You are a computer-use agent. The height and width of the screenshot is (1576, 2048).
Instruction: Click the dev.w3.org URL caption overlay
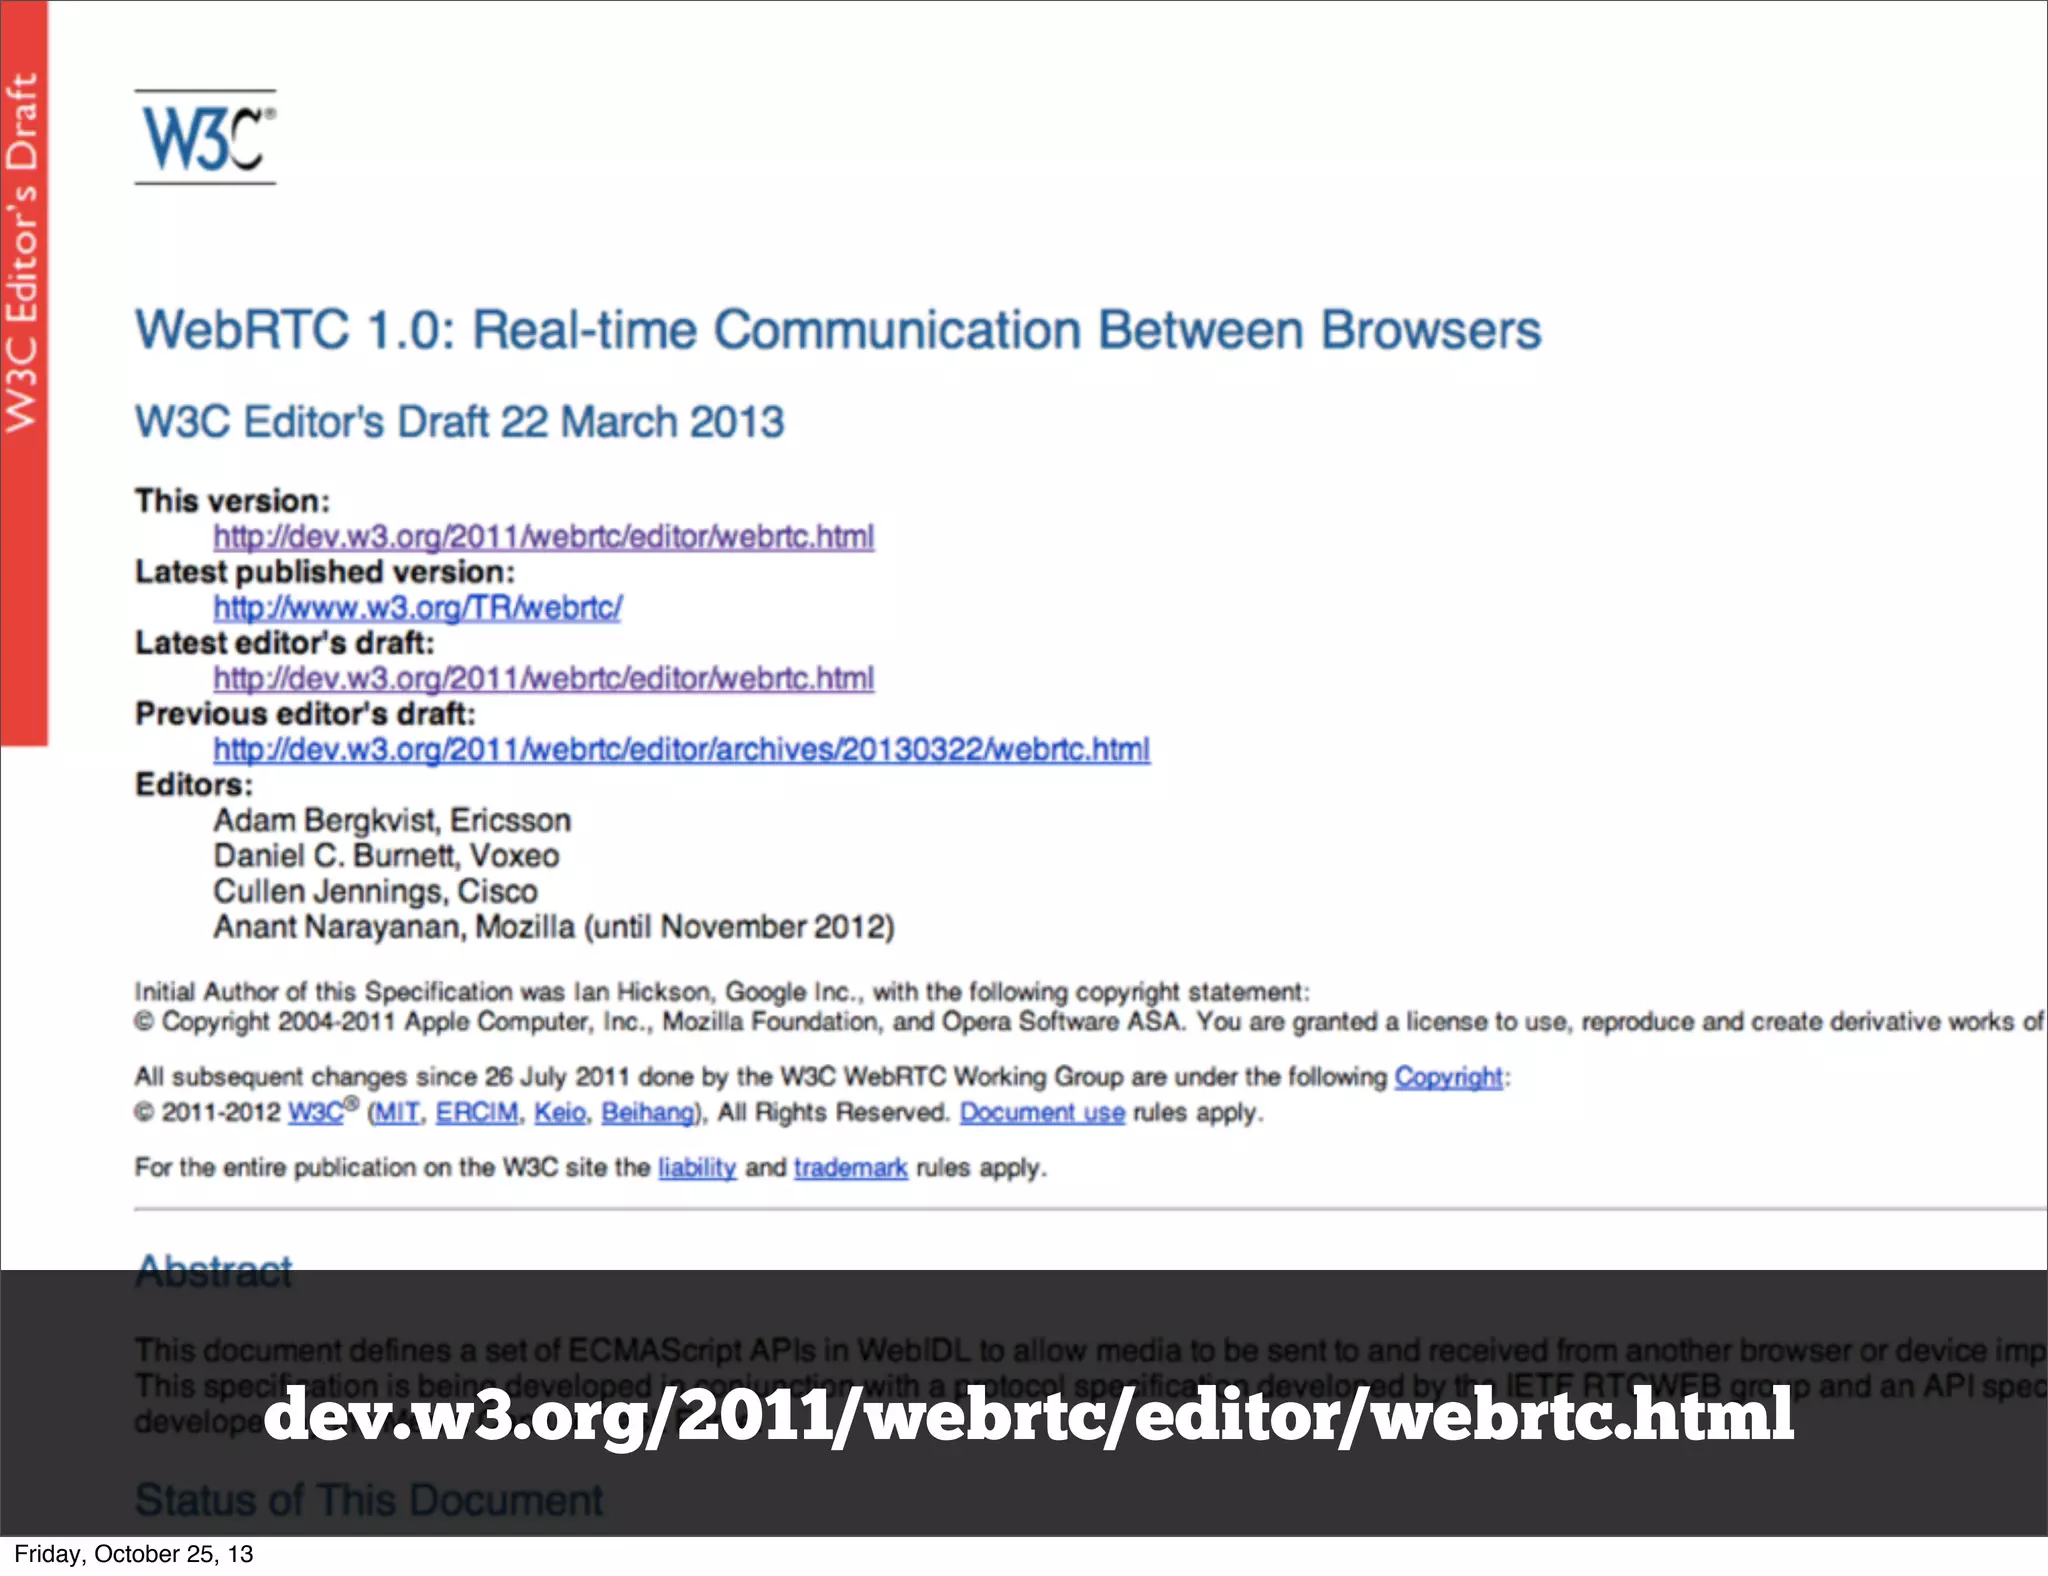click(x=1028, y=1416)
